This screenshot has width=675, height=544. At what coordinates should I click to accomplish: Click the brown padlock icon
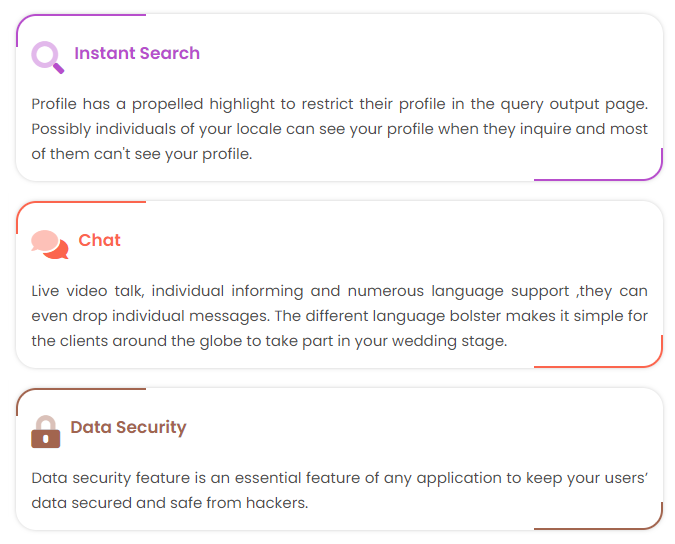tap(45, 431)
